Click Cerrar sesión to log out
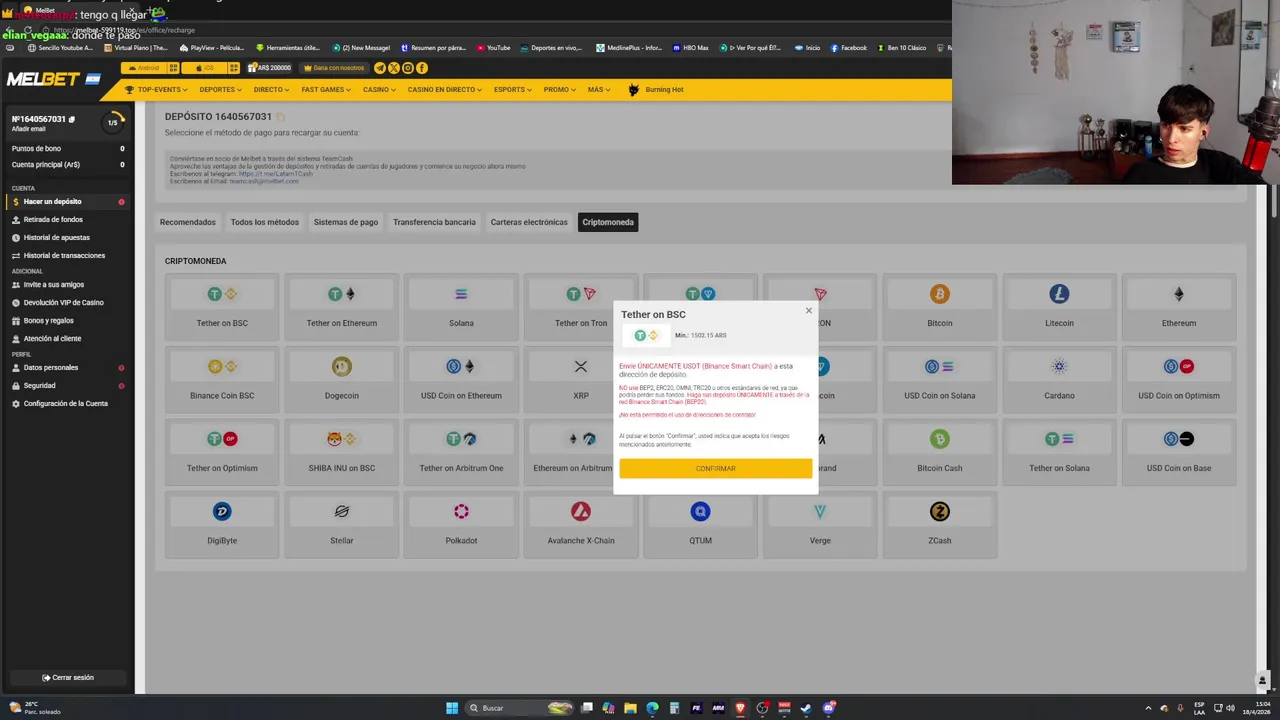Viewport: 1280px width, 720px height. pos(67,678)
